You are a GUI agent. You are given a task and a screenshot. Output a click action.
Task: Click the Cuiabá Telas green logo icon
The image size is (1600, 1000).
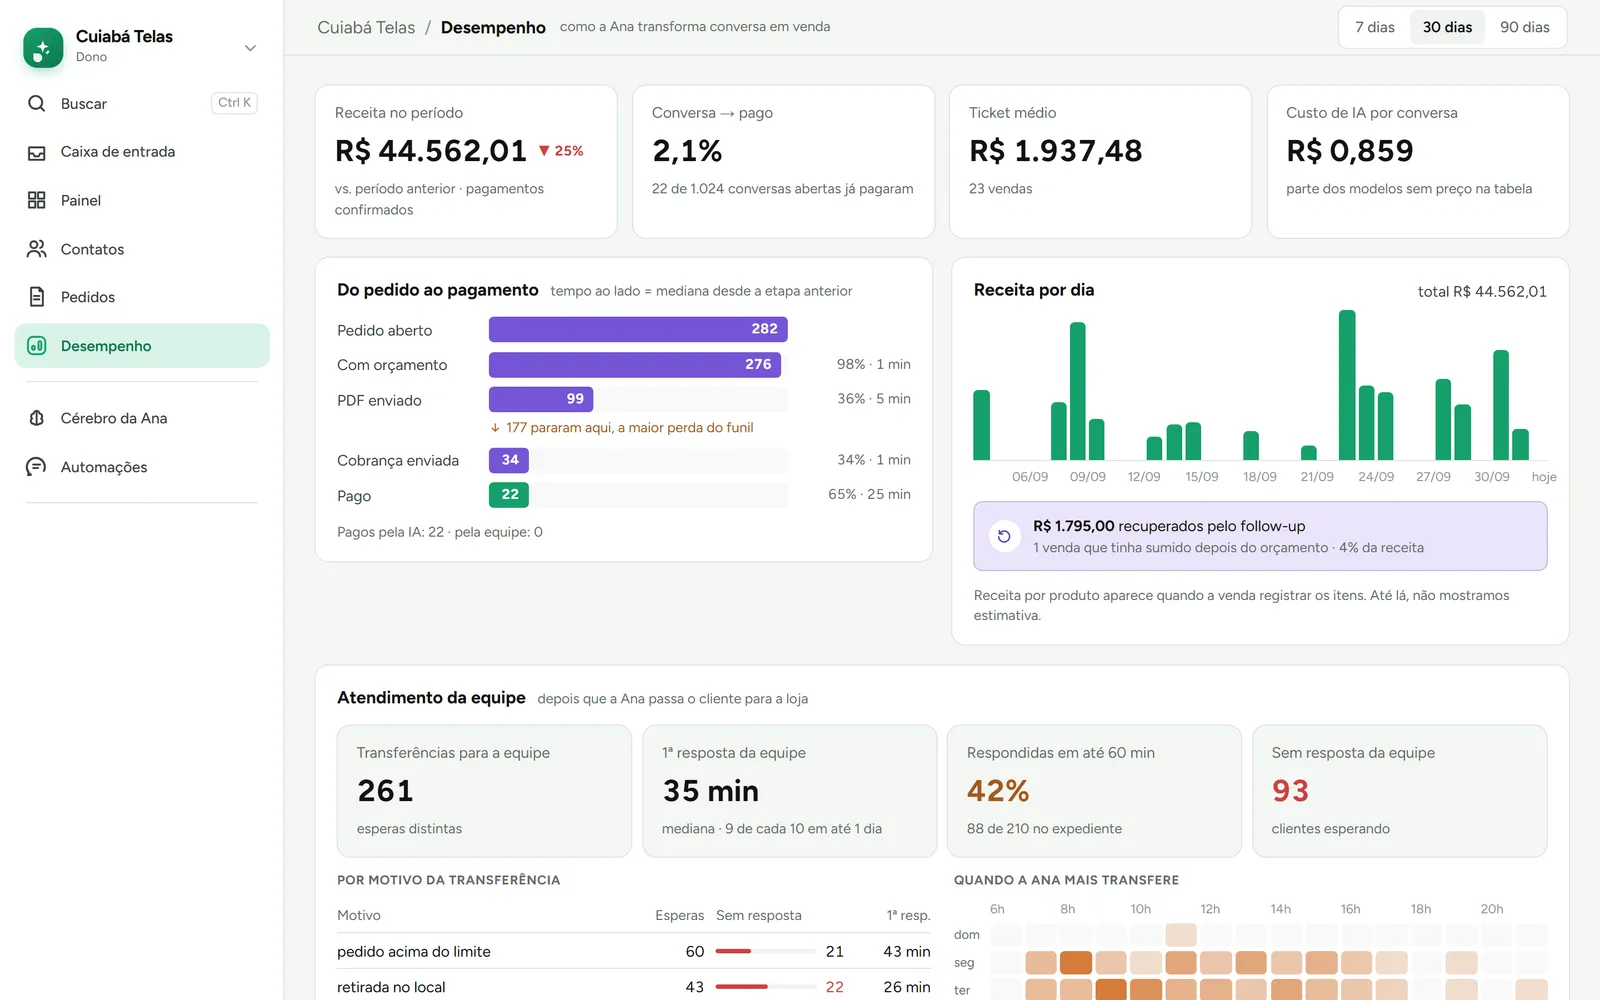click(43, 47)
